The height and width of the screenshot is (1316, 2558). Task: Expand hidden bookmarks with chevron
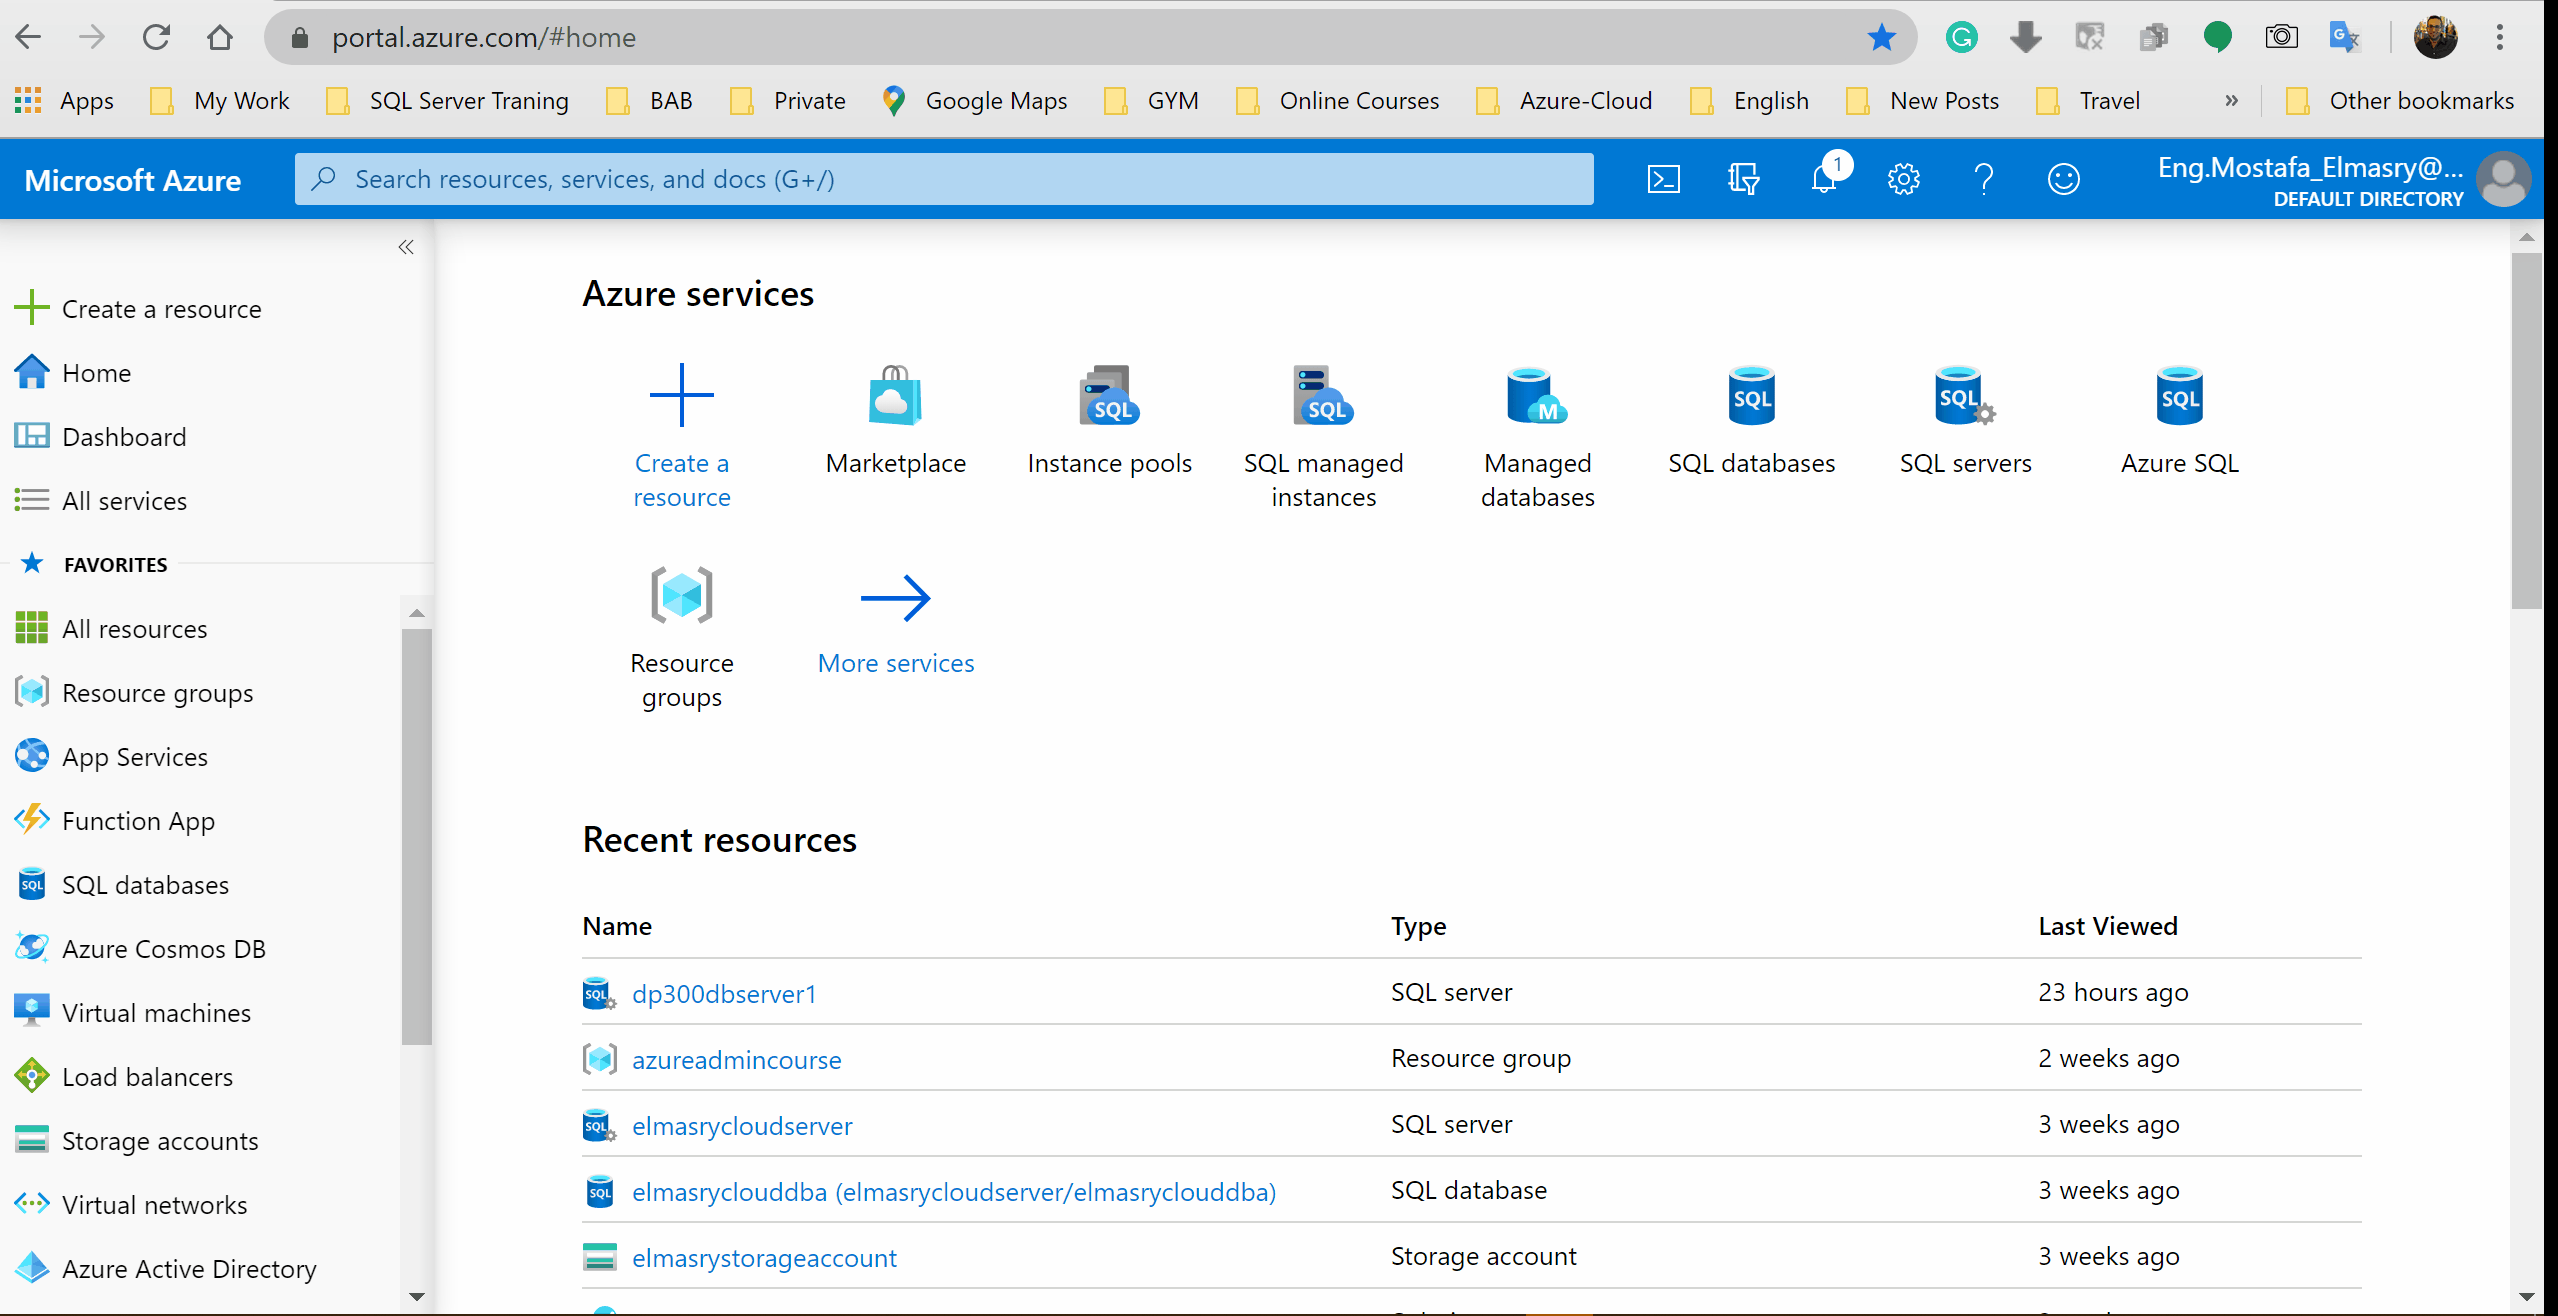(x=2231, y=101)
